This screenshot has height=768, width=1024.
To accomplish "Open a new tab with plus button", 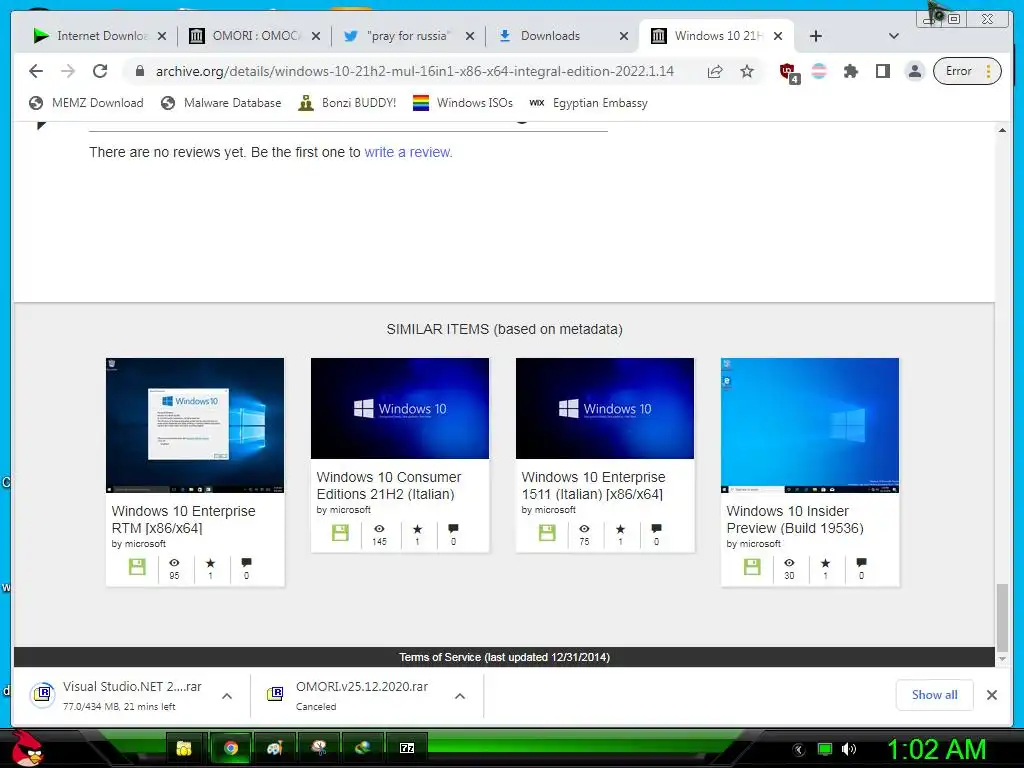I will coord(816,36).
